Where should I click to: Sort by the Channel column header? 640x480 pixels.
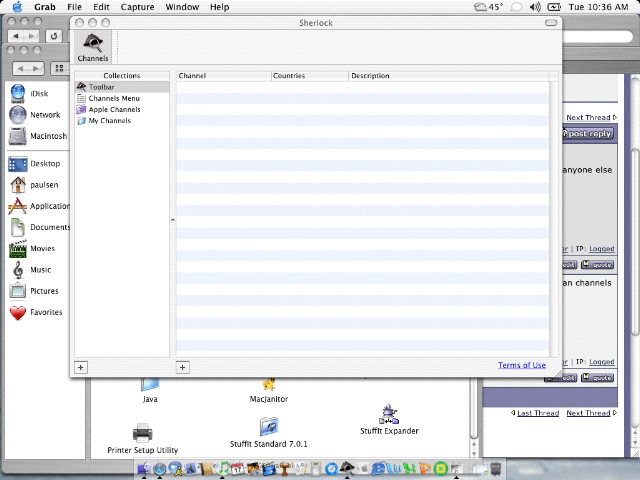point(224,76)
